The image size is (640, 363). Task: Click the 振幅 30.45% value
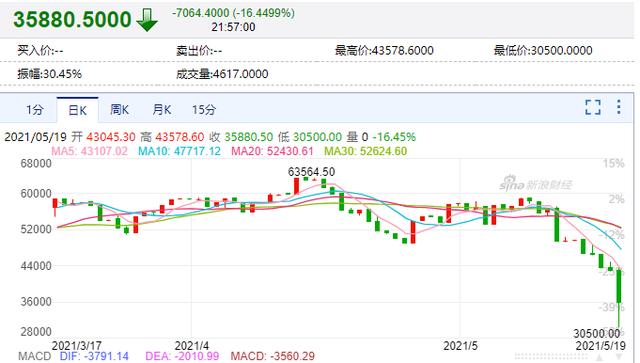click(49, 74)
